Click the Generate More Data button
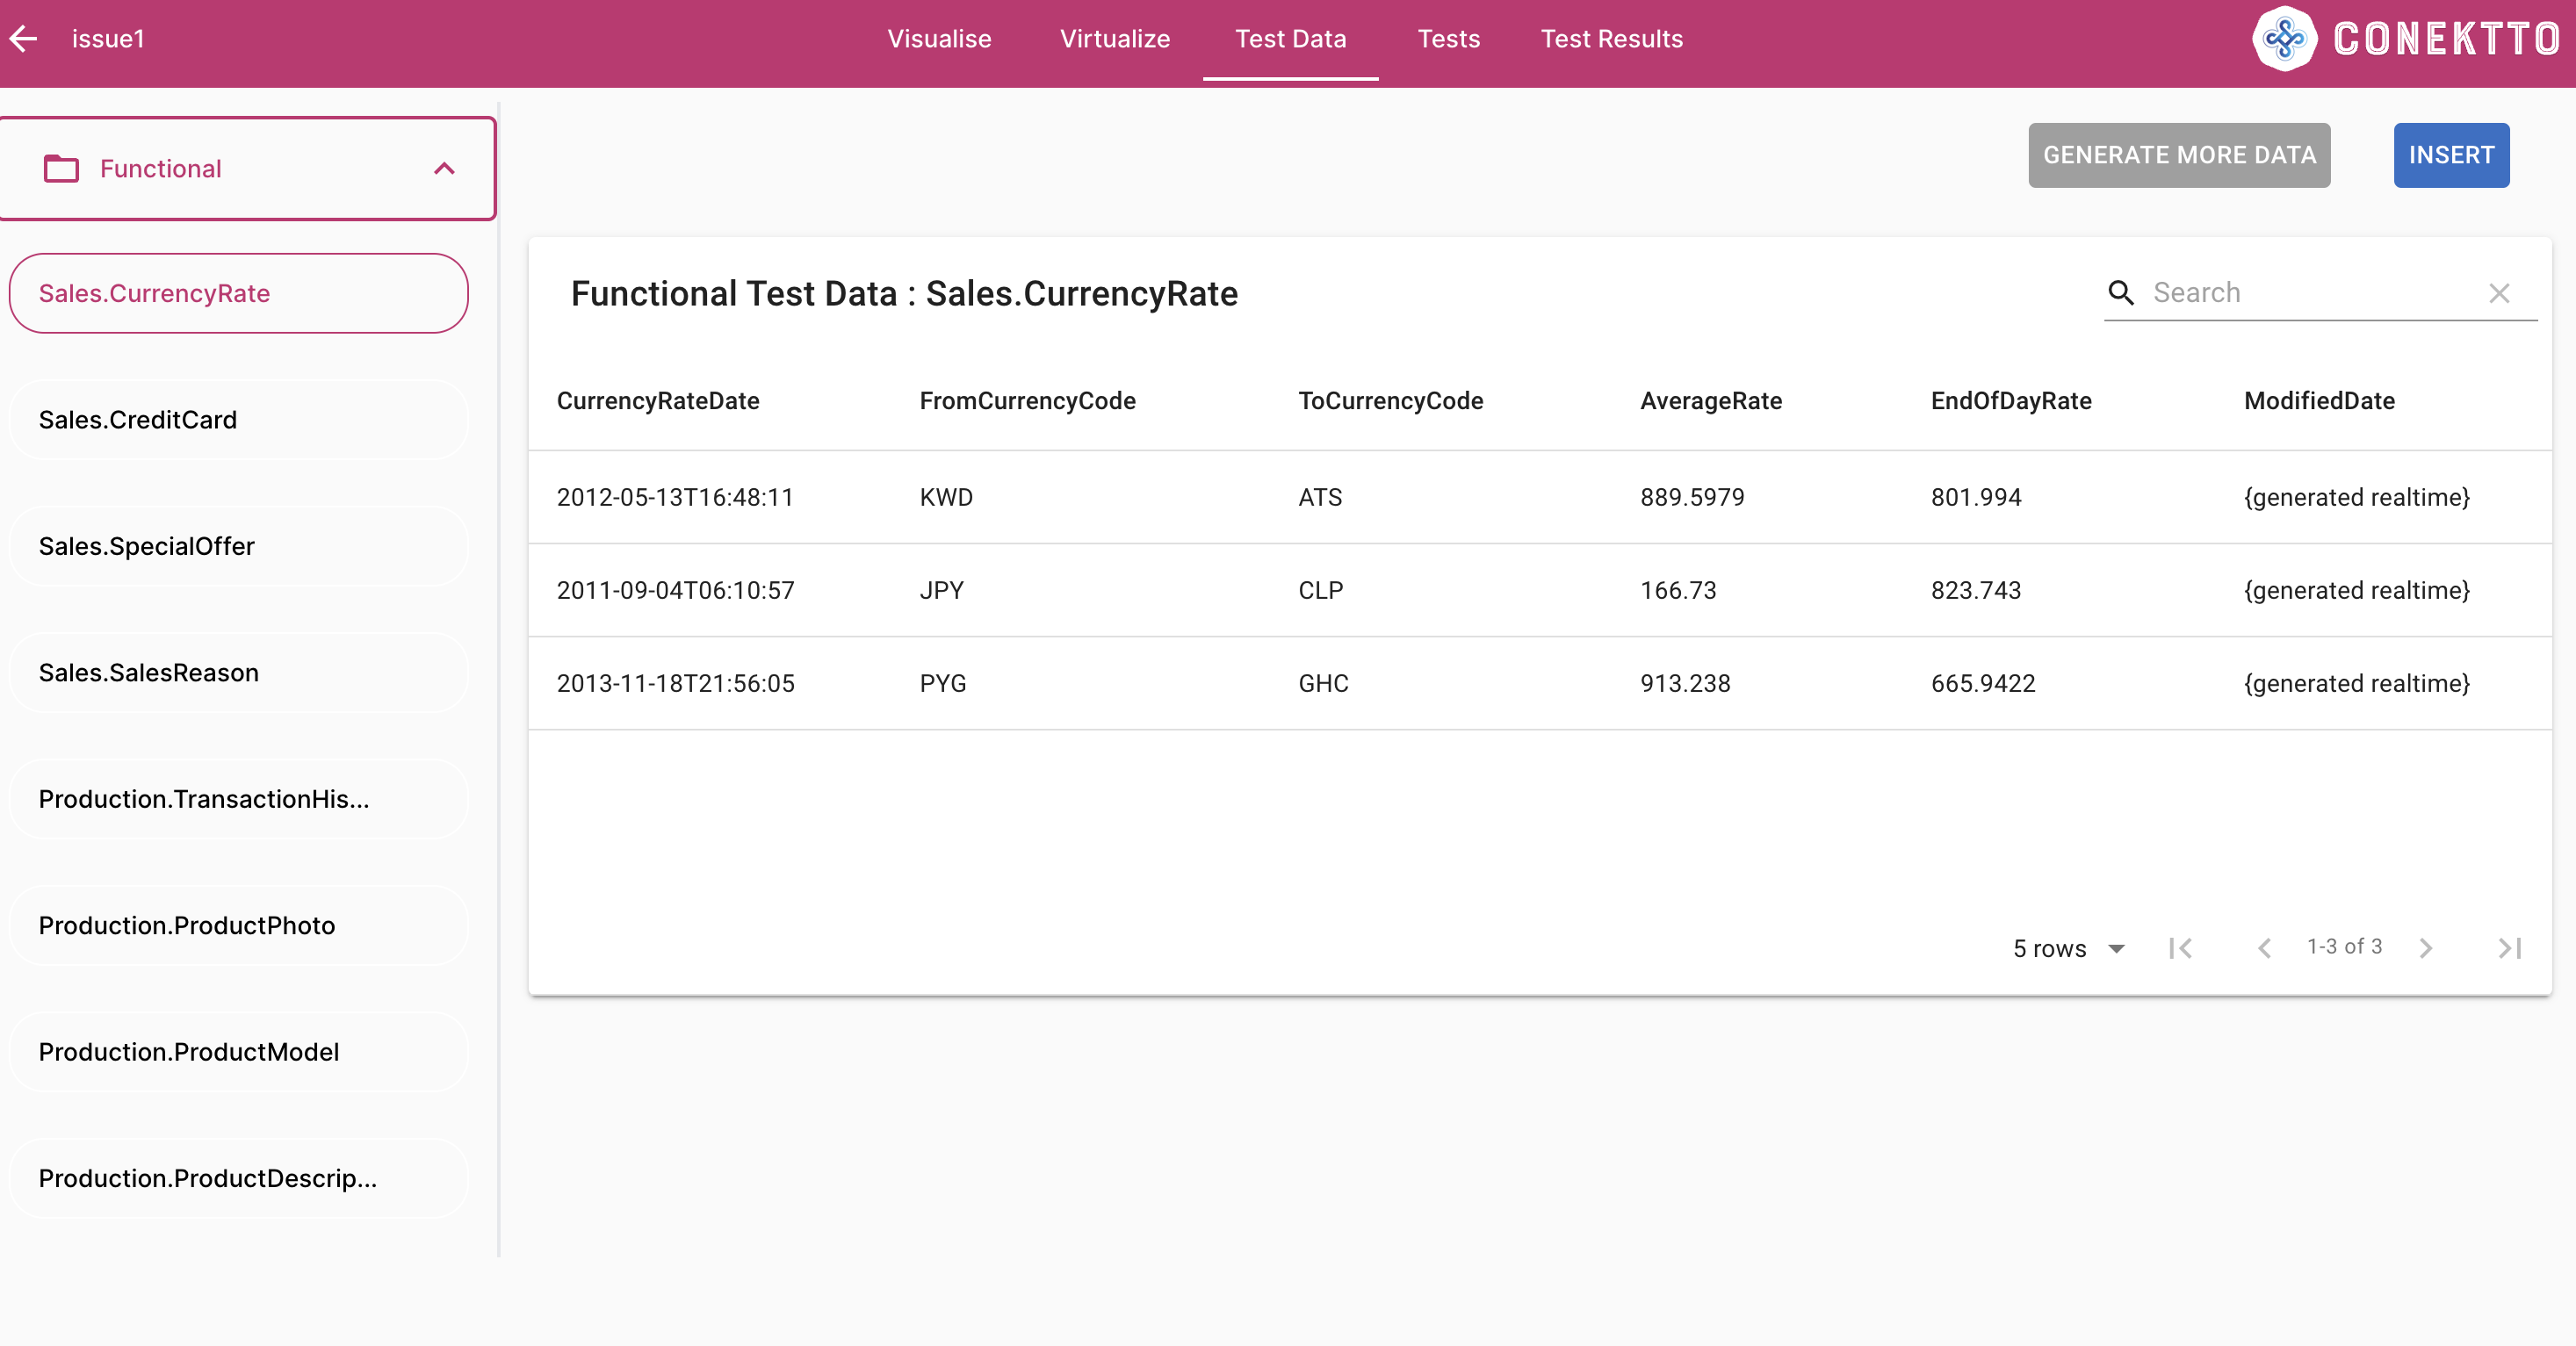This screenshot has width=2576, height=1346. coord(2178,155)
